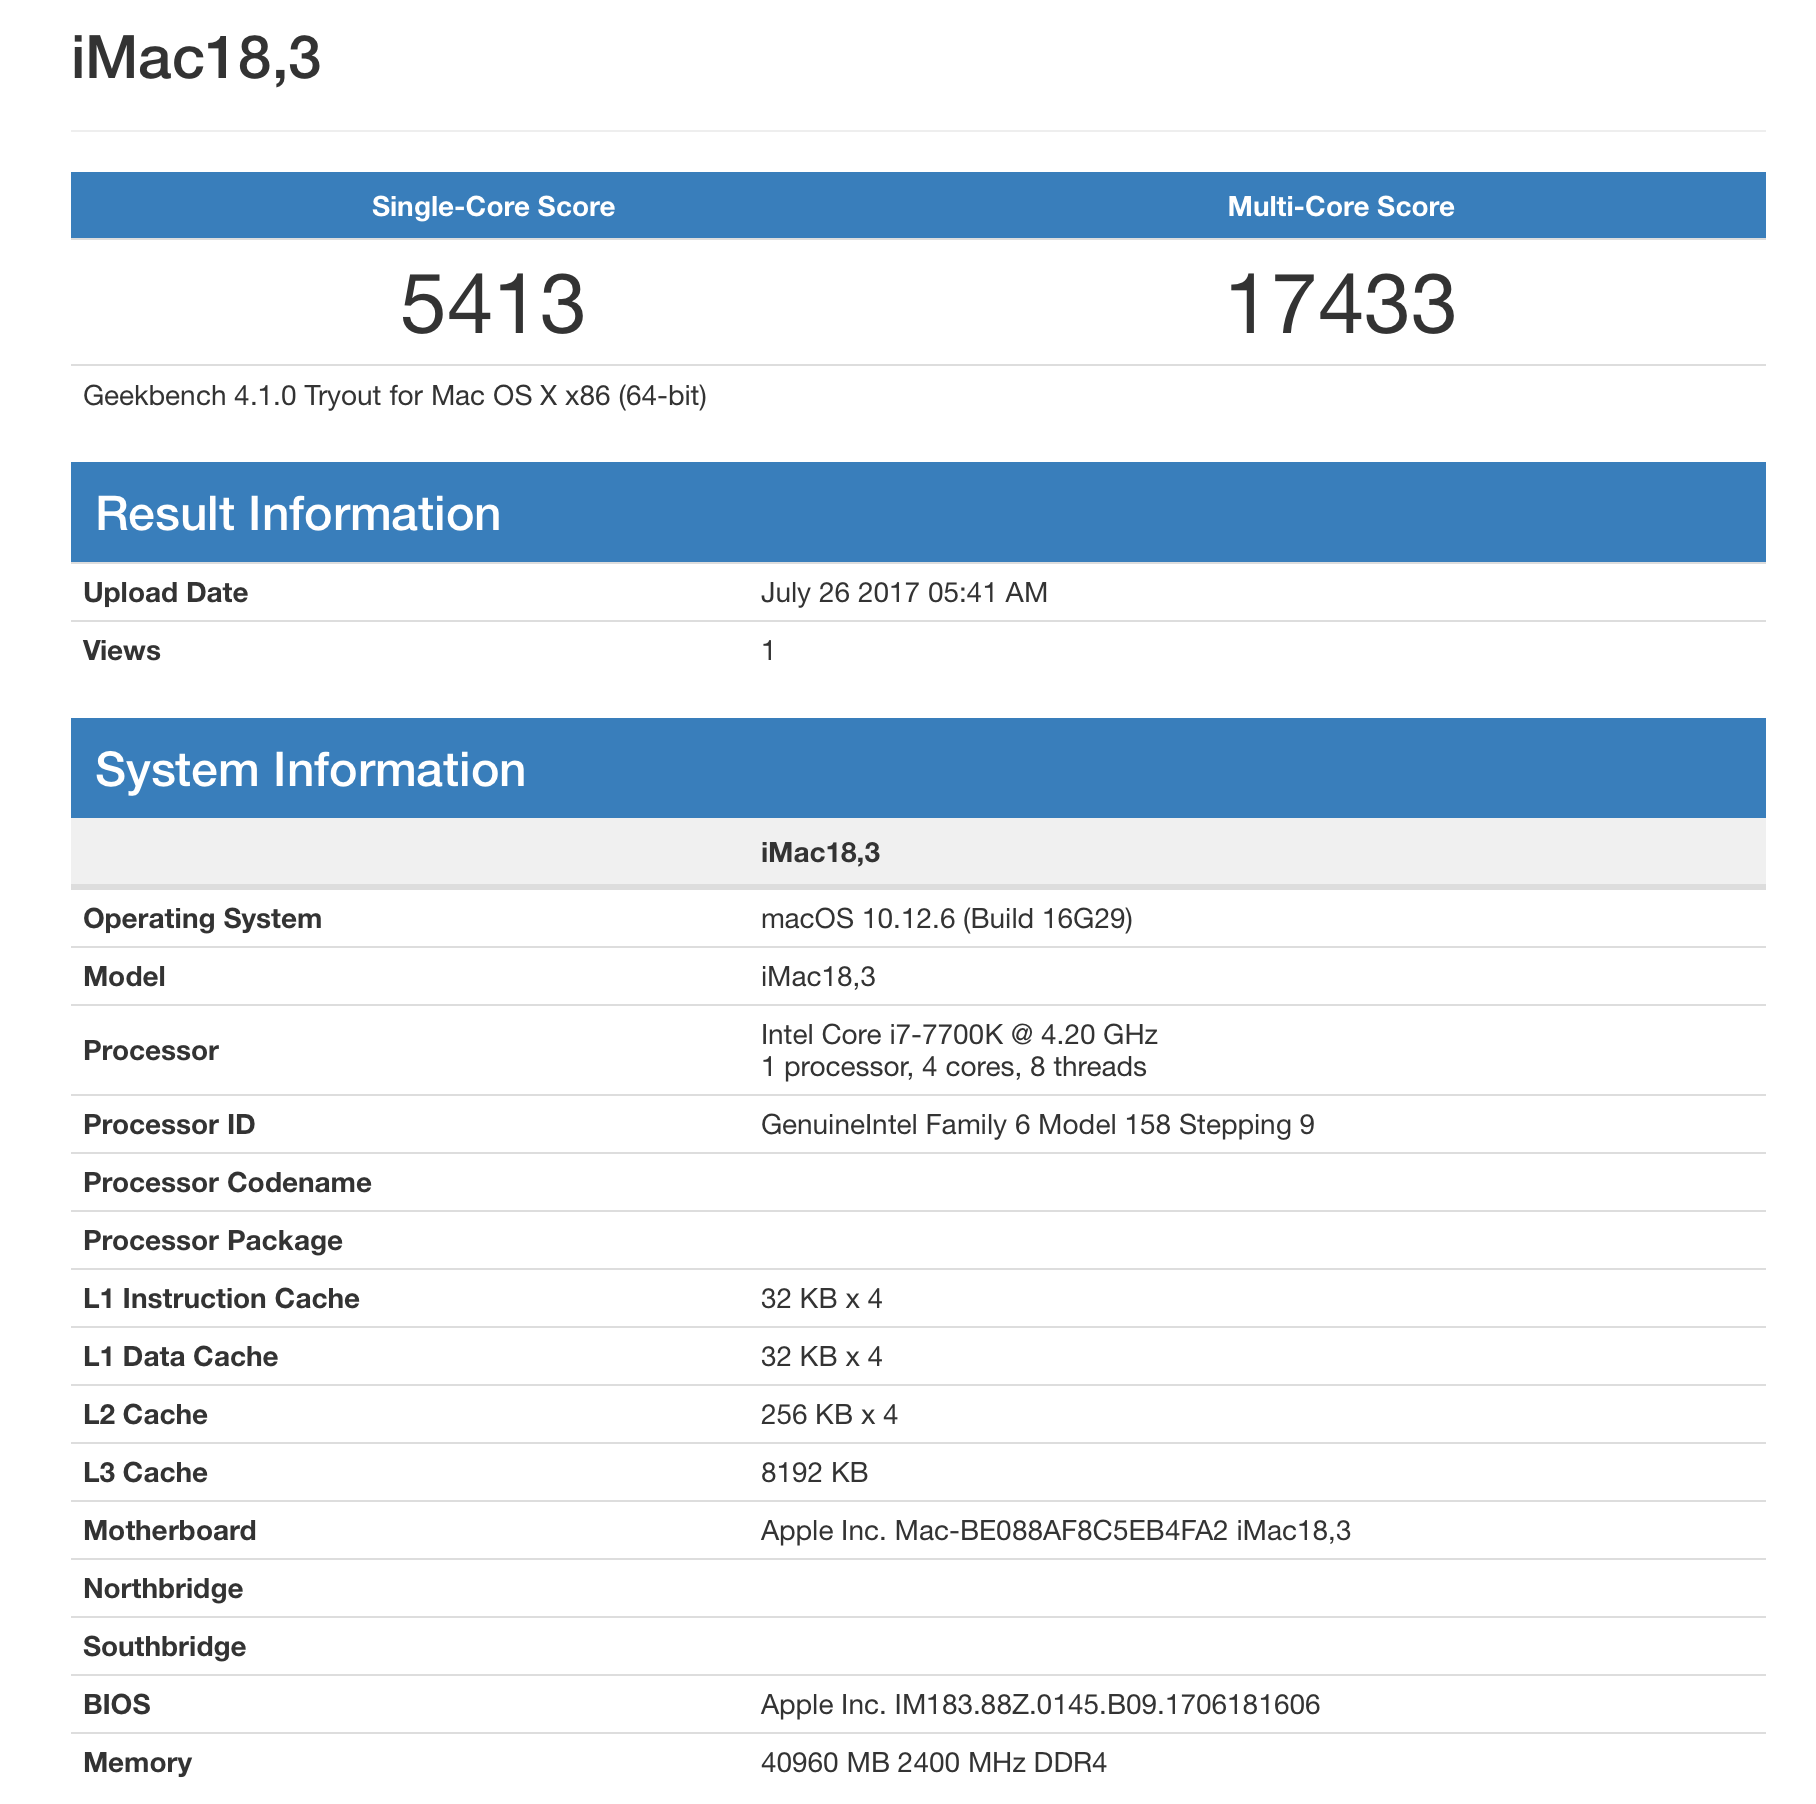This screenshot has width=1816, height=1804.
Task: Select 1 processor, 4 cores, 8 threads text
Action: click(953, 1067)
